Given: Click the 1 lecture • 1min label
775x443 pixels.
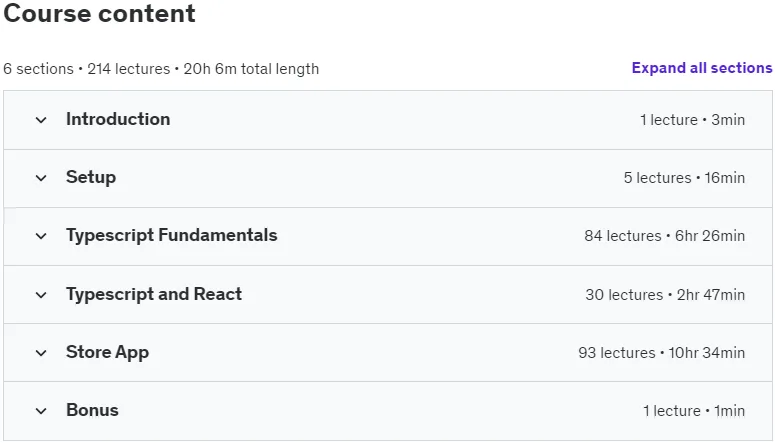Looking at the screenshot, I should pos(694,411).
